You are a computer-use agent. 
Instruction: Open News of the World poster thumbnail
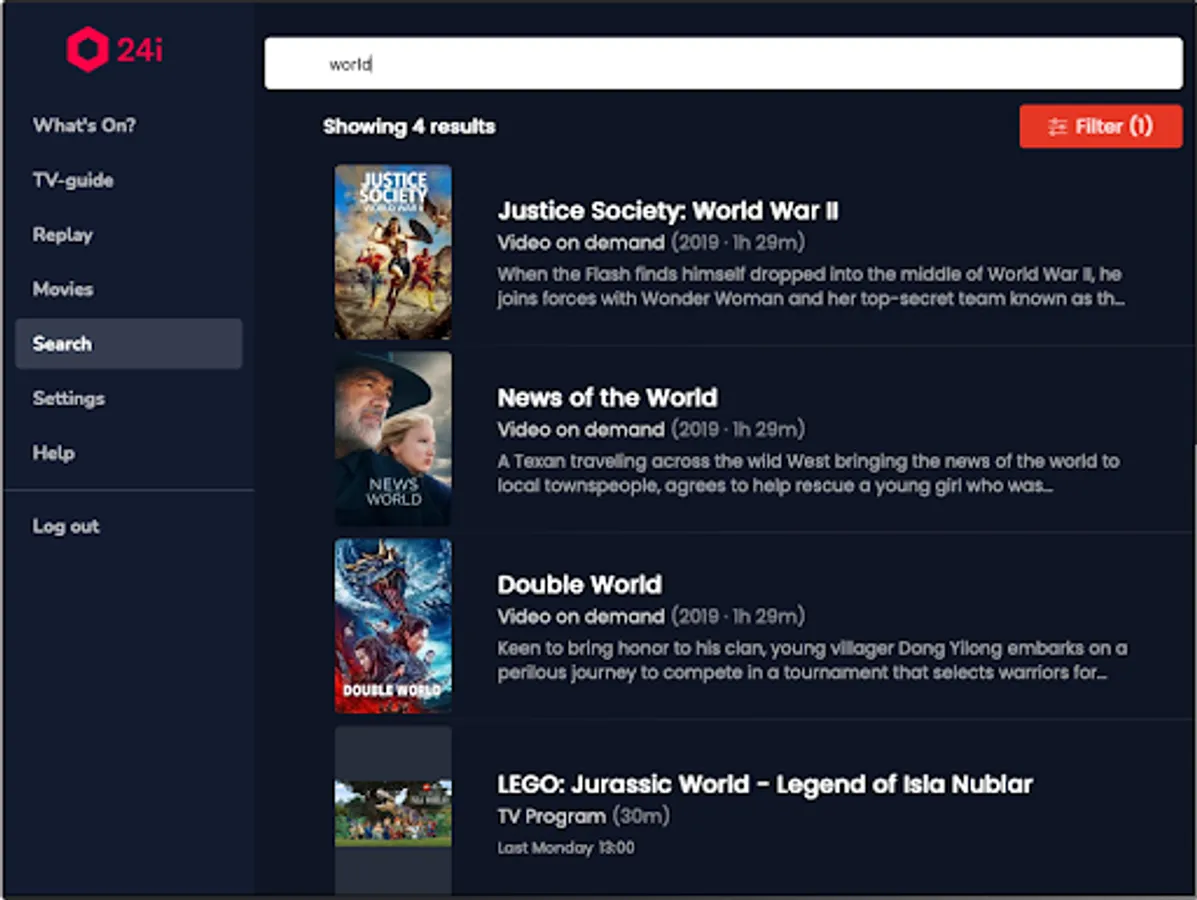[x=393, y=438]
